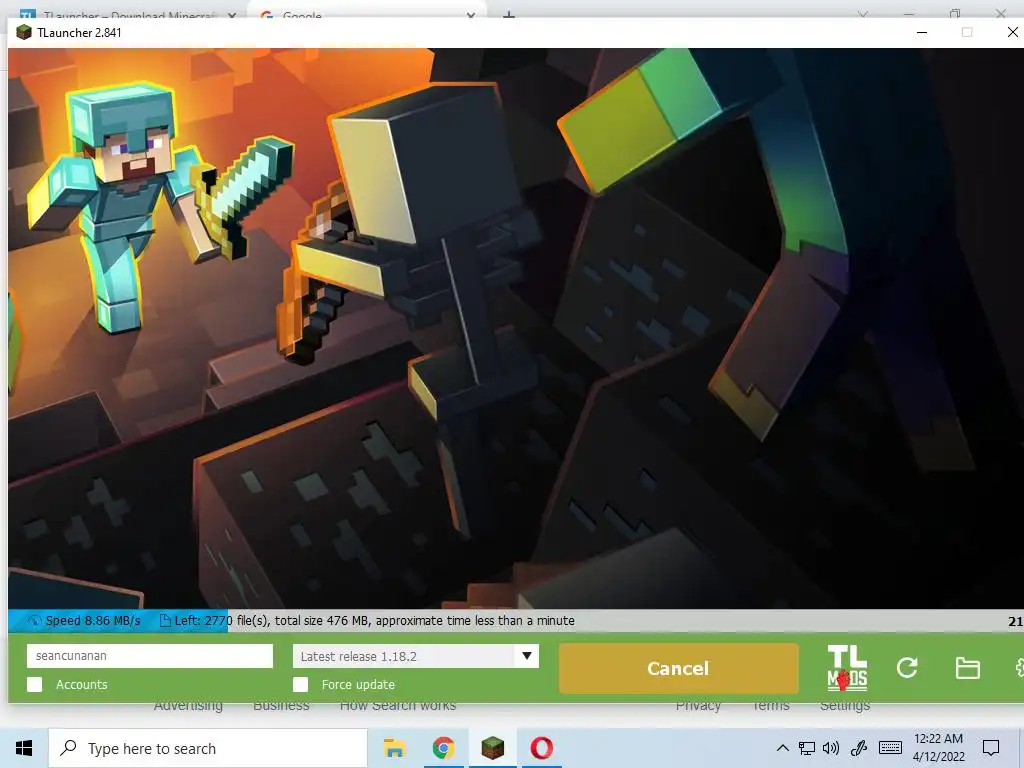Open the settings gear at right edge

(x=1019, y=667)
